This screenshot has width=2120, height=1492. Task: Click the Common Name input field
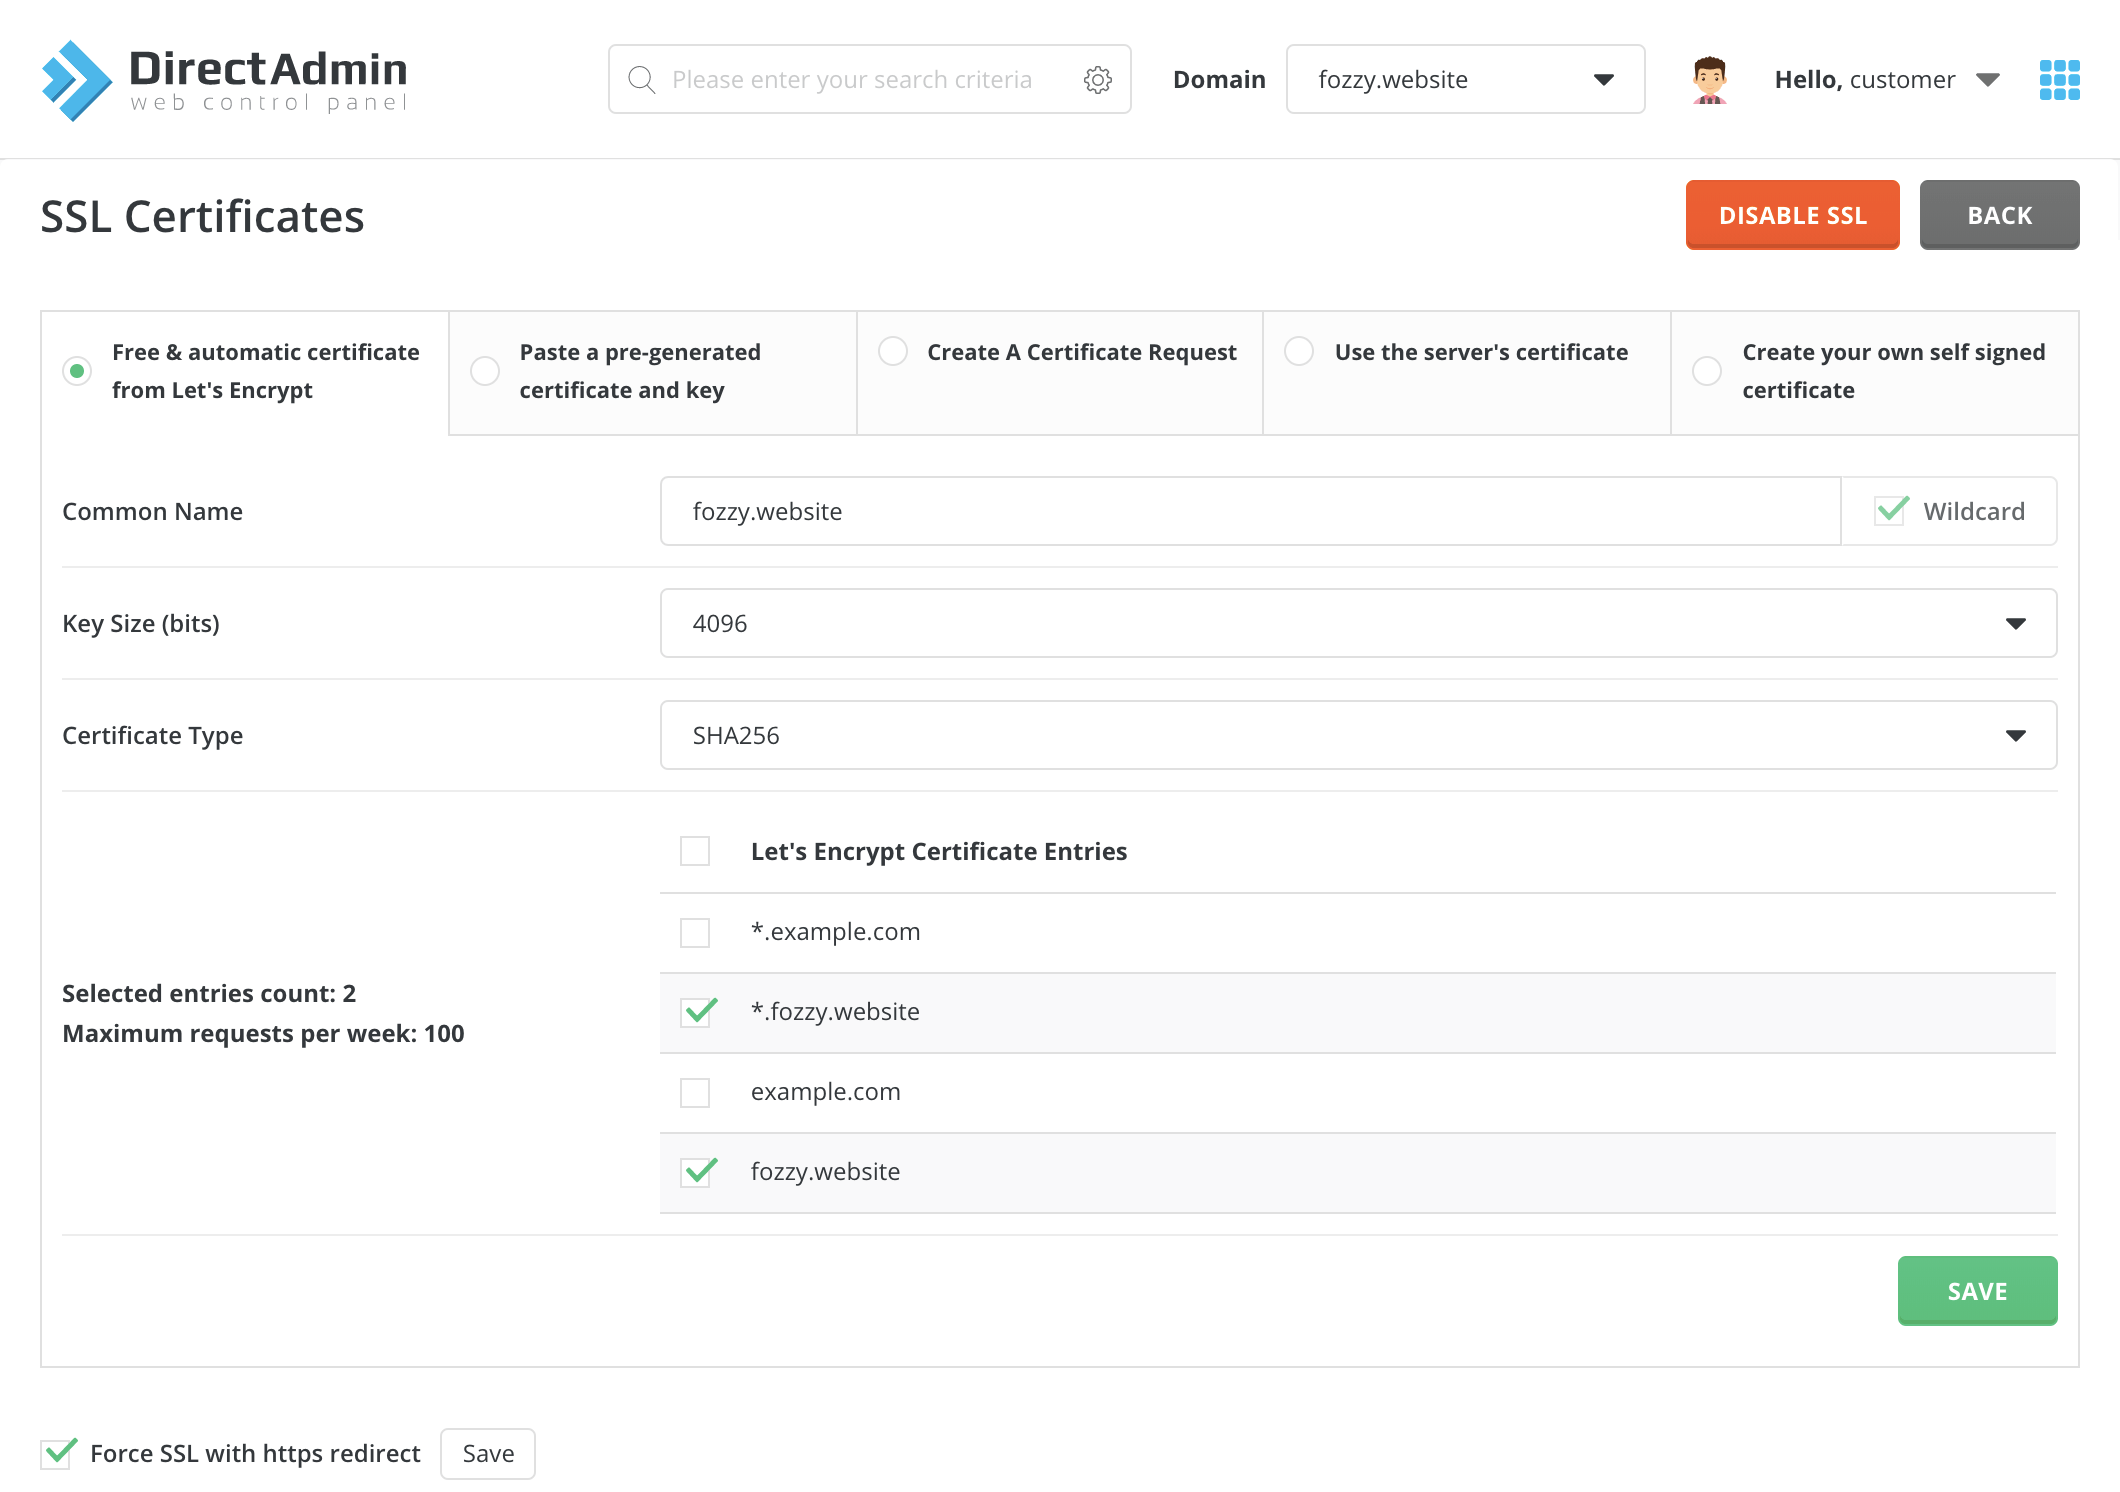click(1250, 511)
